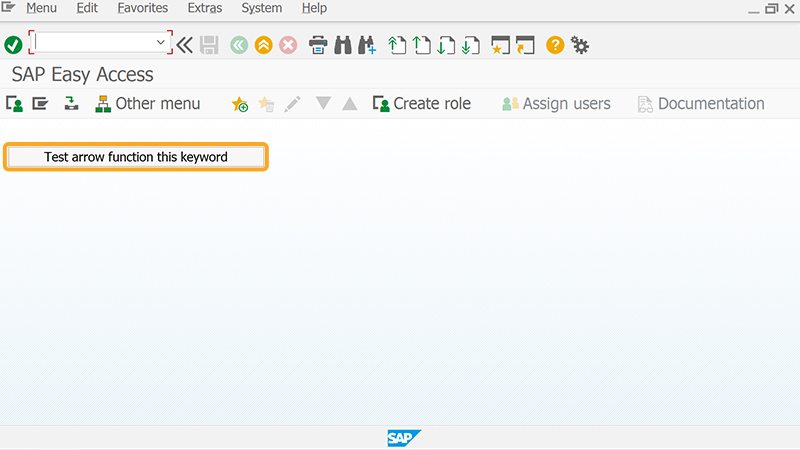Click Move Favorites Up triangle icon
The width and height of the screenshot is (800, 450).
[x=349, y=104]
